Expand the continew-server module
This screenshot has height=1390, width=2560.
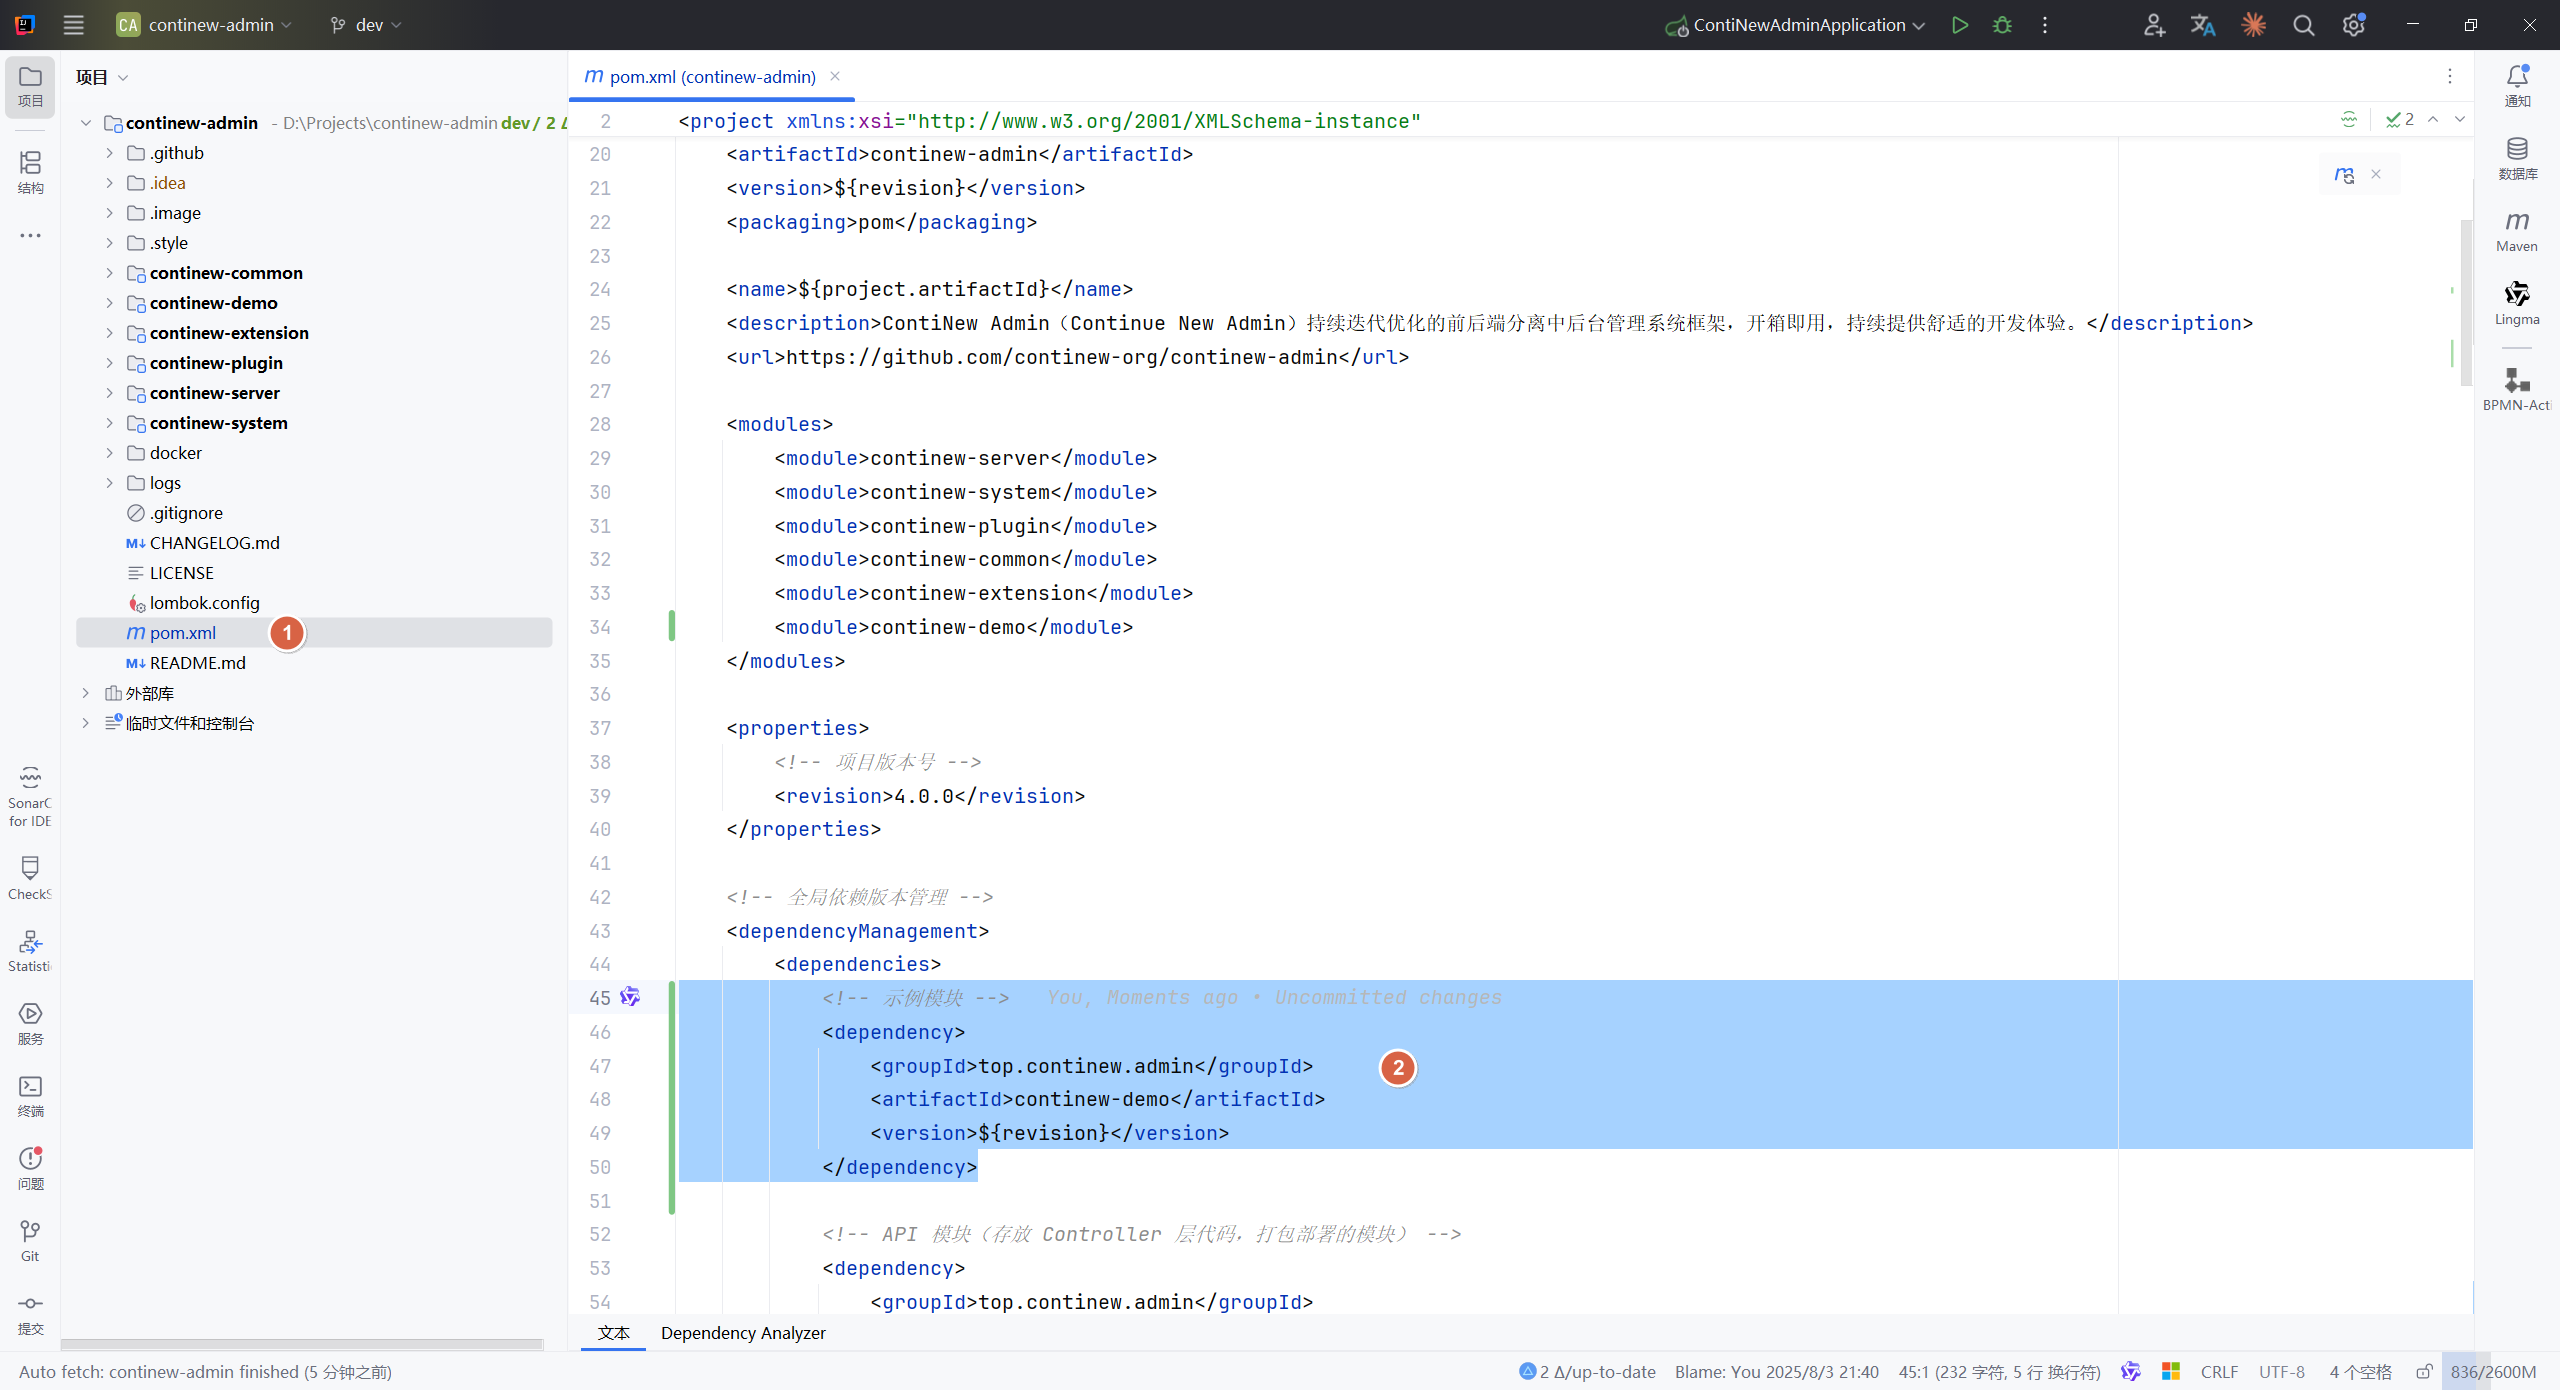pos(110,393)
